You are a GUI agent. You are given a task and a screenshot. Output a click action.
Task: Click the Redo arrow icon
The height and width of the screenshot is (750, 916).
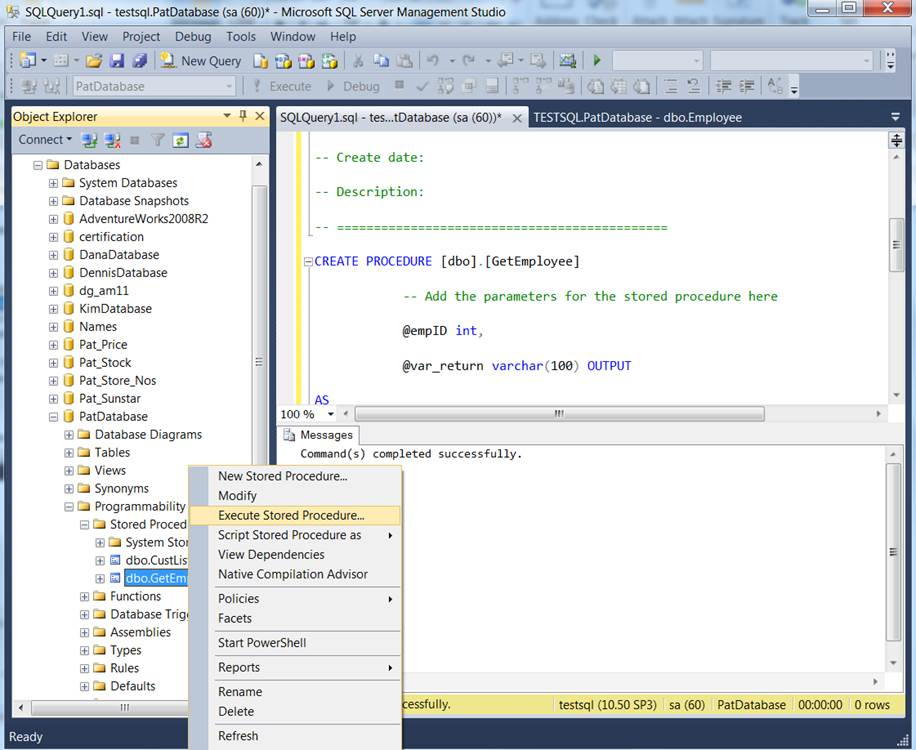click(x=469, y=60)
